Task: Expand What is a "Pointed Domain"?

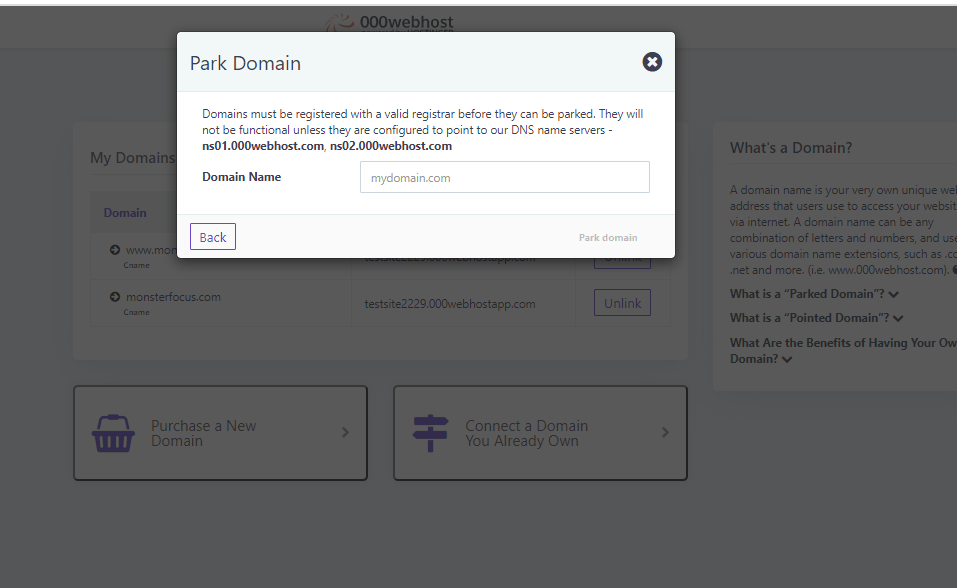Action: [817, 318]
